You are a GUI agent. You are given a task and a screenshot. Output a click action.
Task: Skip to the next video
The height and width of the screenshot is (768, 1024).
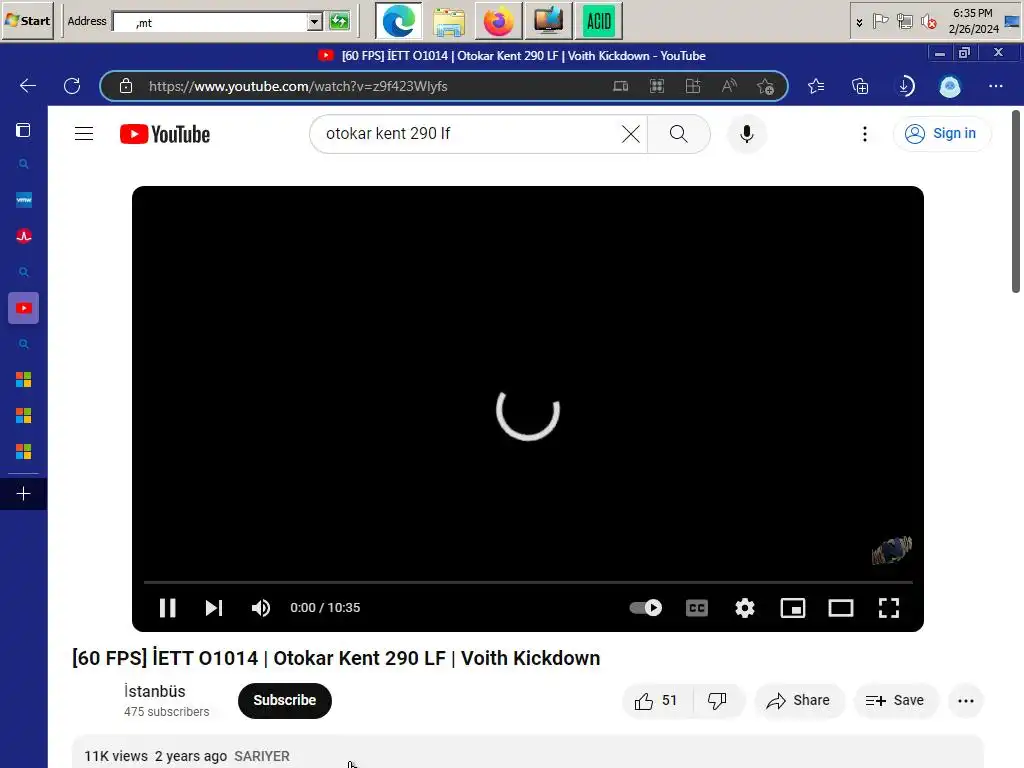tap(214, 608)
